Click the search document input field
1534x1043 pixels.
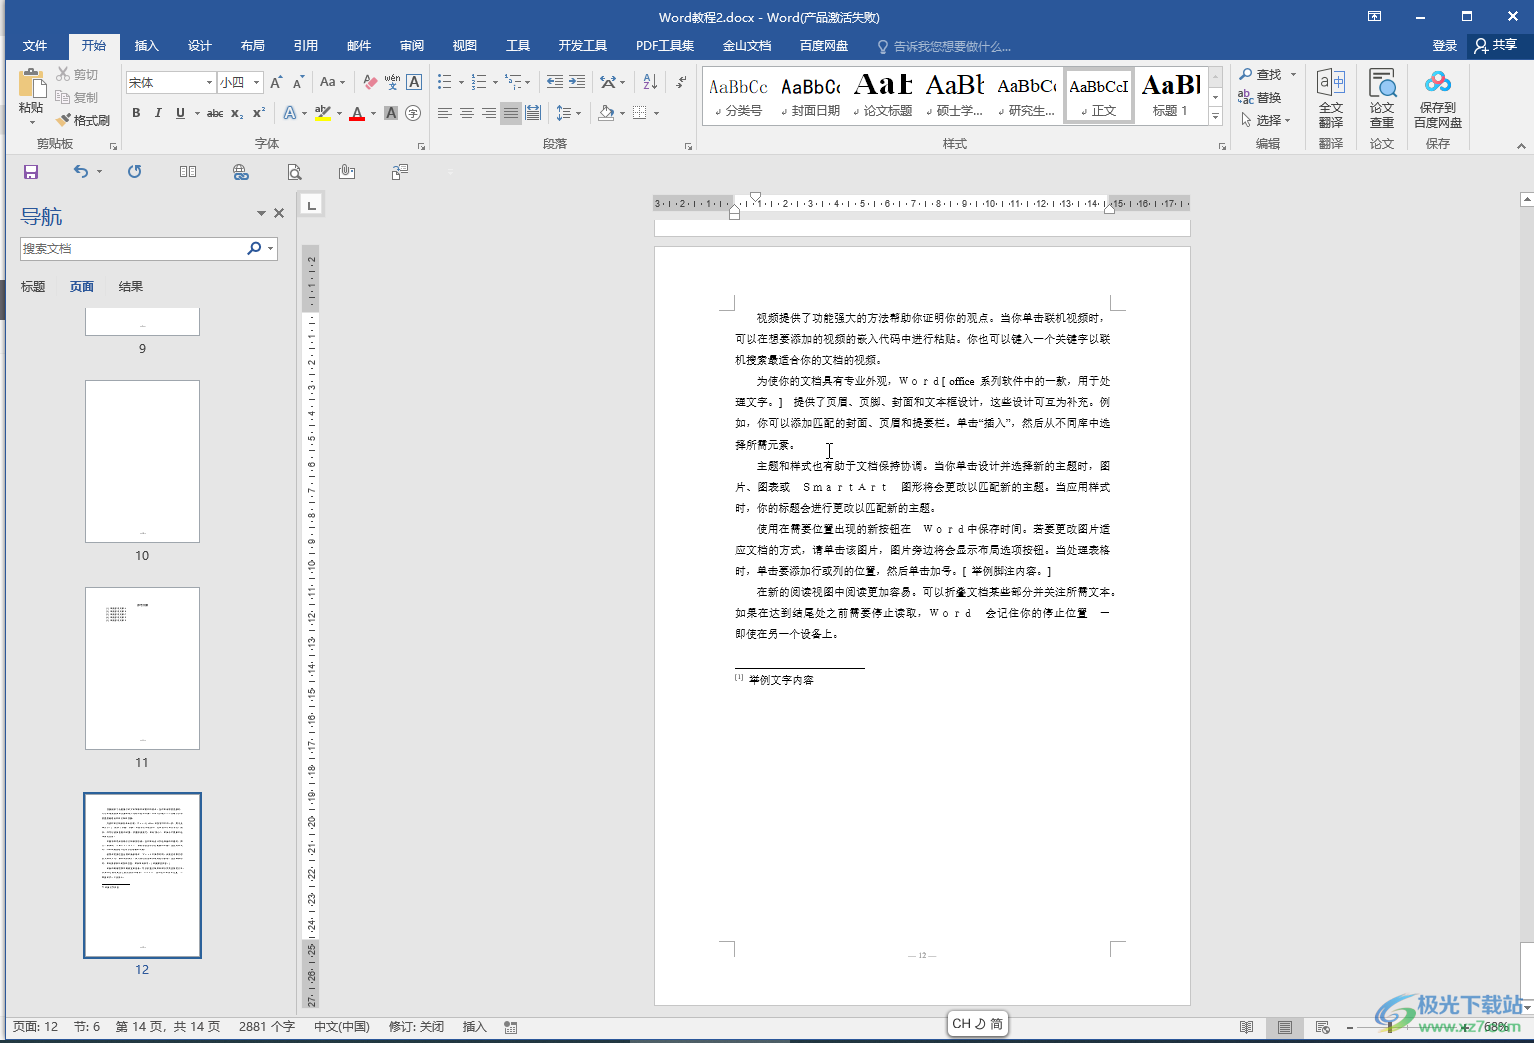click(x=133, y=249)
